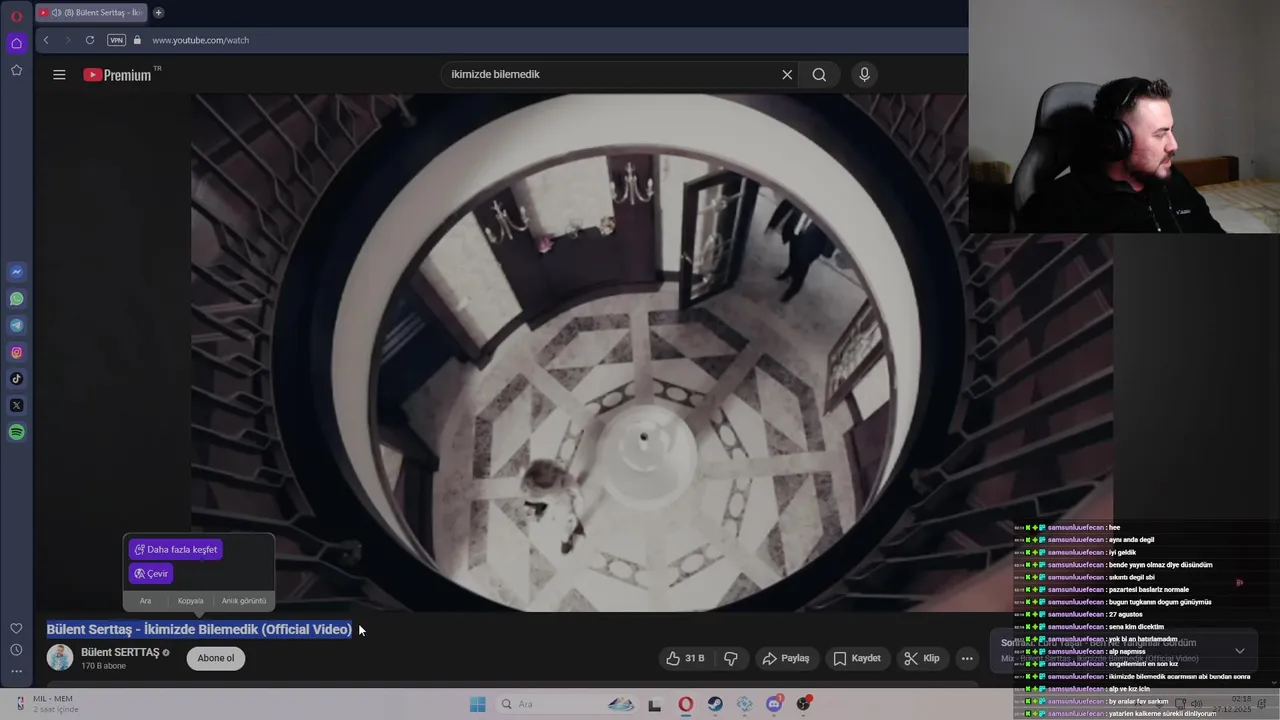
Task: Open X (Twitter) in the Opera sidebar
Action: [x=16, y=406]
